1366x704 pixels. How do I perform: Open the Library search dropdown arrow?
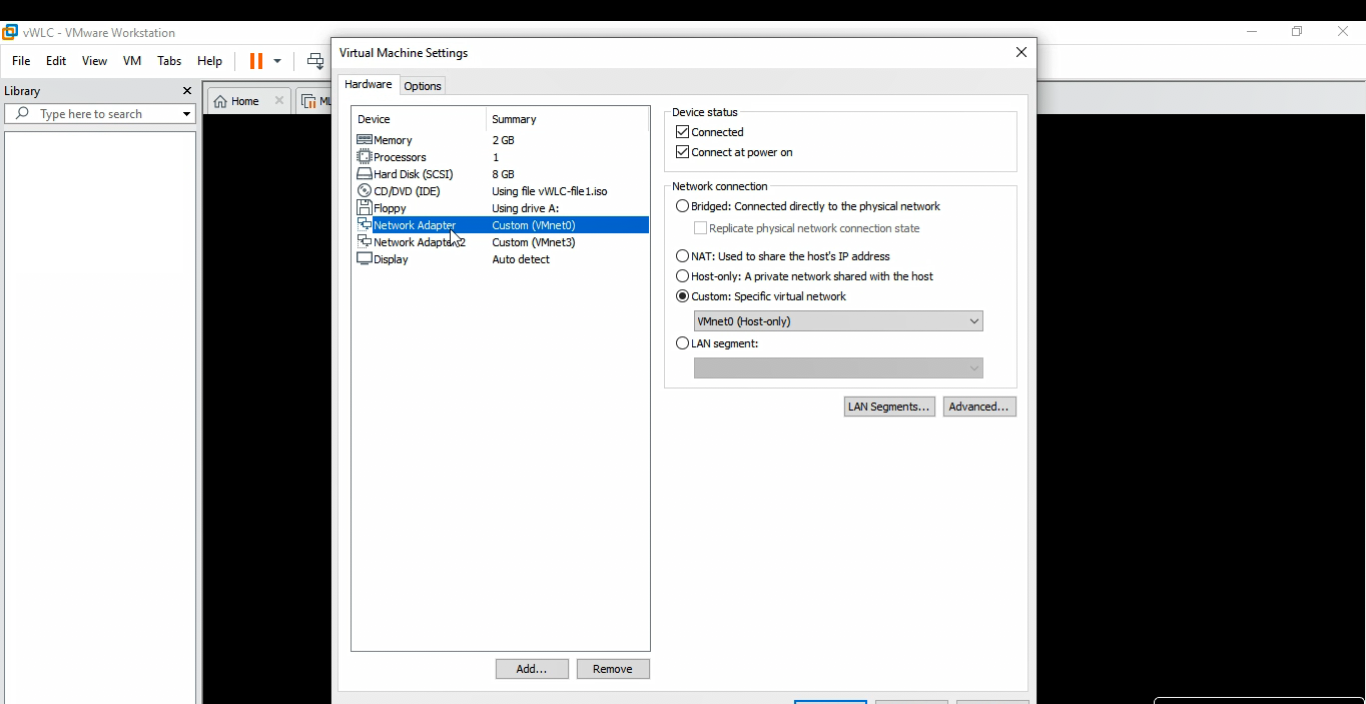[x=186, y=114]
